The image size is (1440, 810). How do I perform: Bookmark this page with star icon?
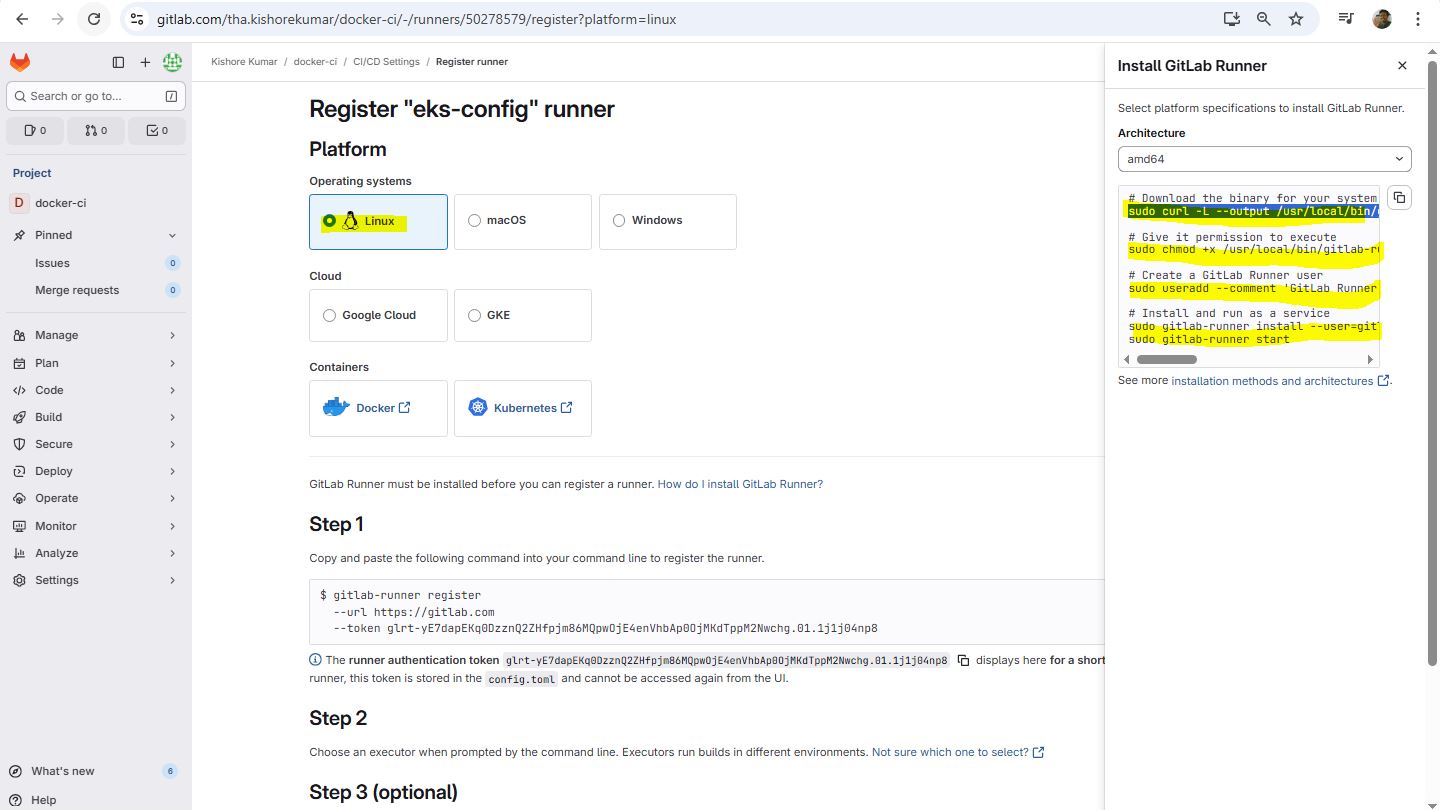[x=1296, y=19]
